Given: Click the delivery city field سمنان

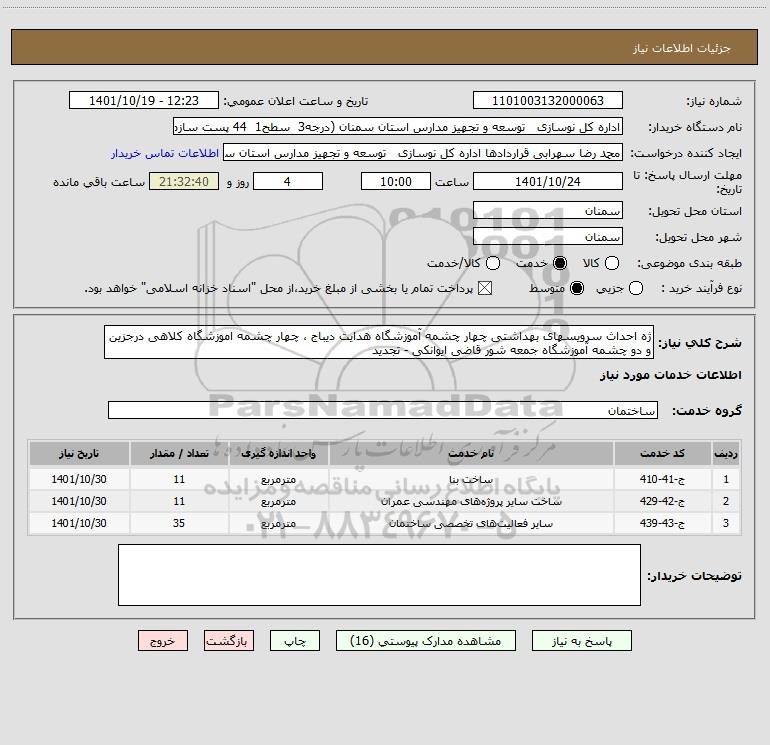Looking at the screenshot, I should (548, 237).
